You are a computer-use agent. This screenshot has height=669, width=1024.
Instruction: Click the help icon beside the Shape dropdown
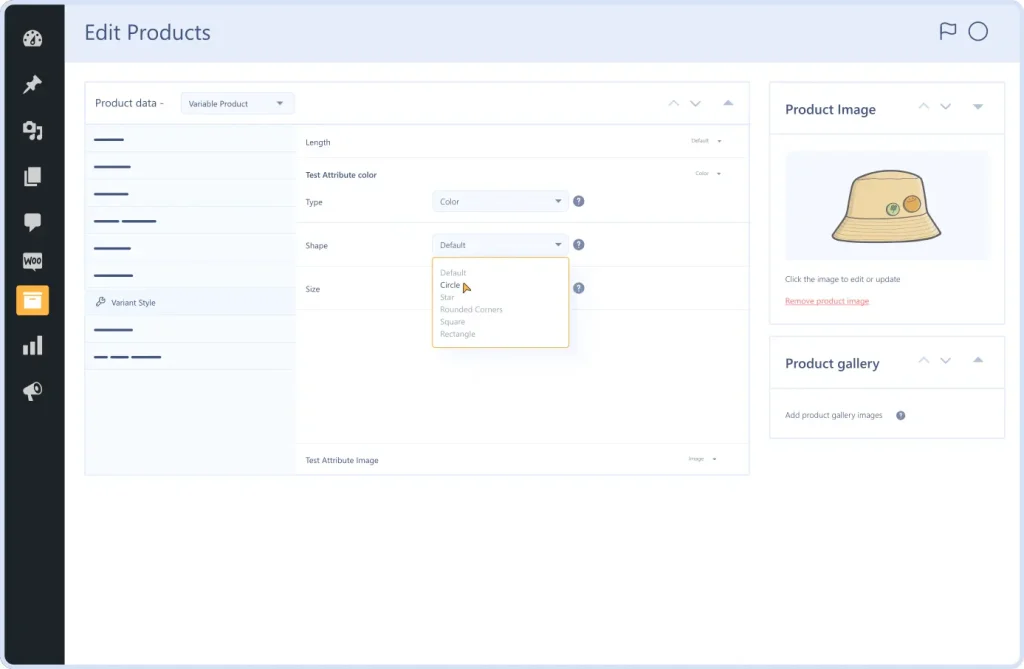578,244
